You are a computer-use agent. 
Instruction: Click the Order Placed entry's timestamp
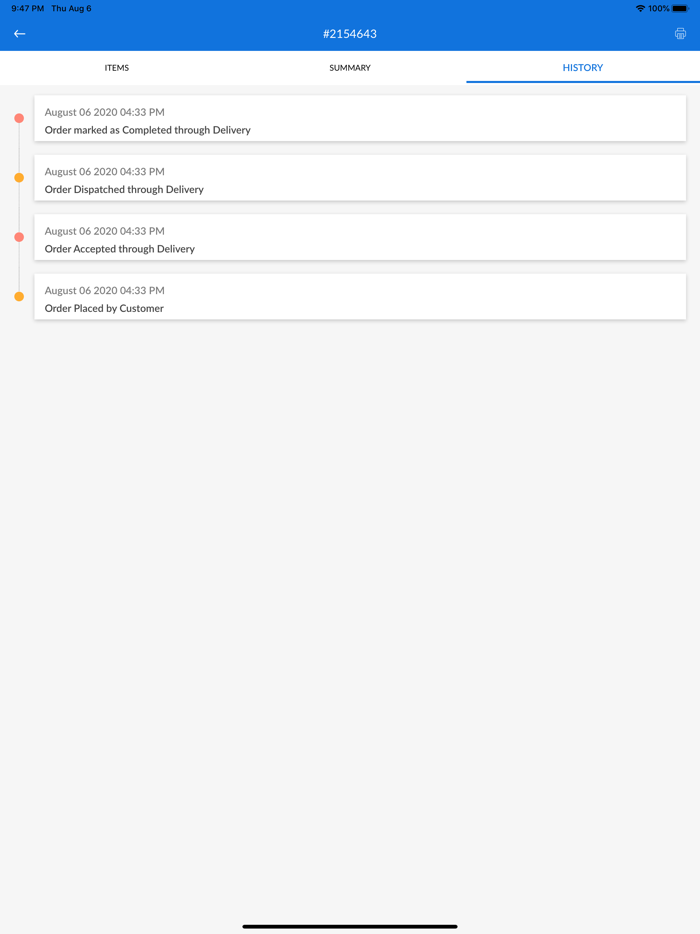[x=105, y=290]
